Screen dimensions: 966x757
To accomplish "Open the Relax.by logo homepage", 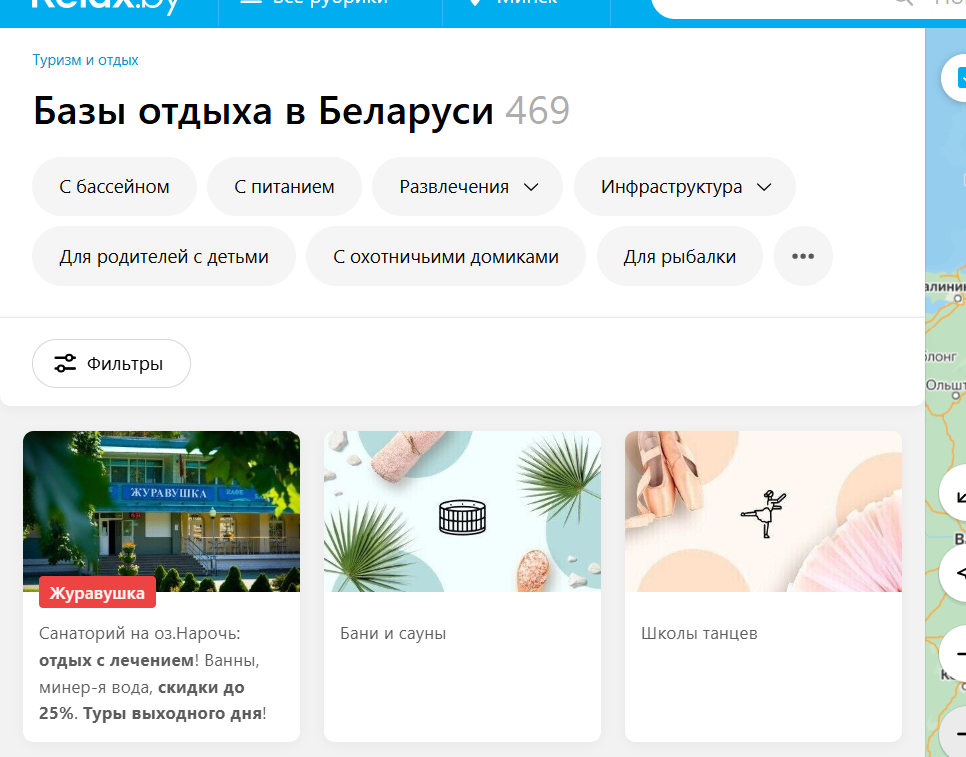I will (x=106, y=5).
